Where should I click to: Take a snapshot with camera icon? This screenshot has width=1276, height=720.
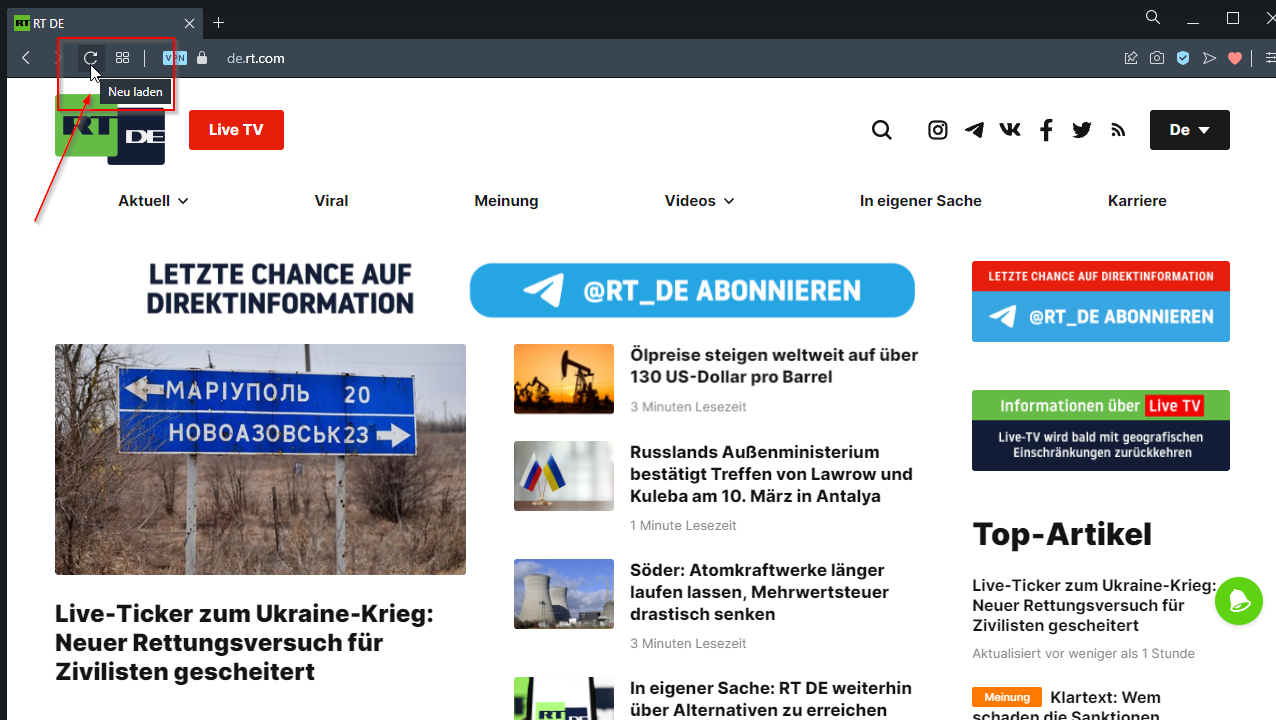click(1157, 58)
